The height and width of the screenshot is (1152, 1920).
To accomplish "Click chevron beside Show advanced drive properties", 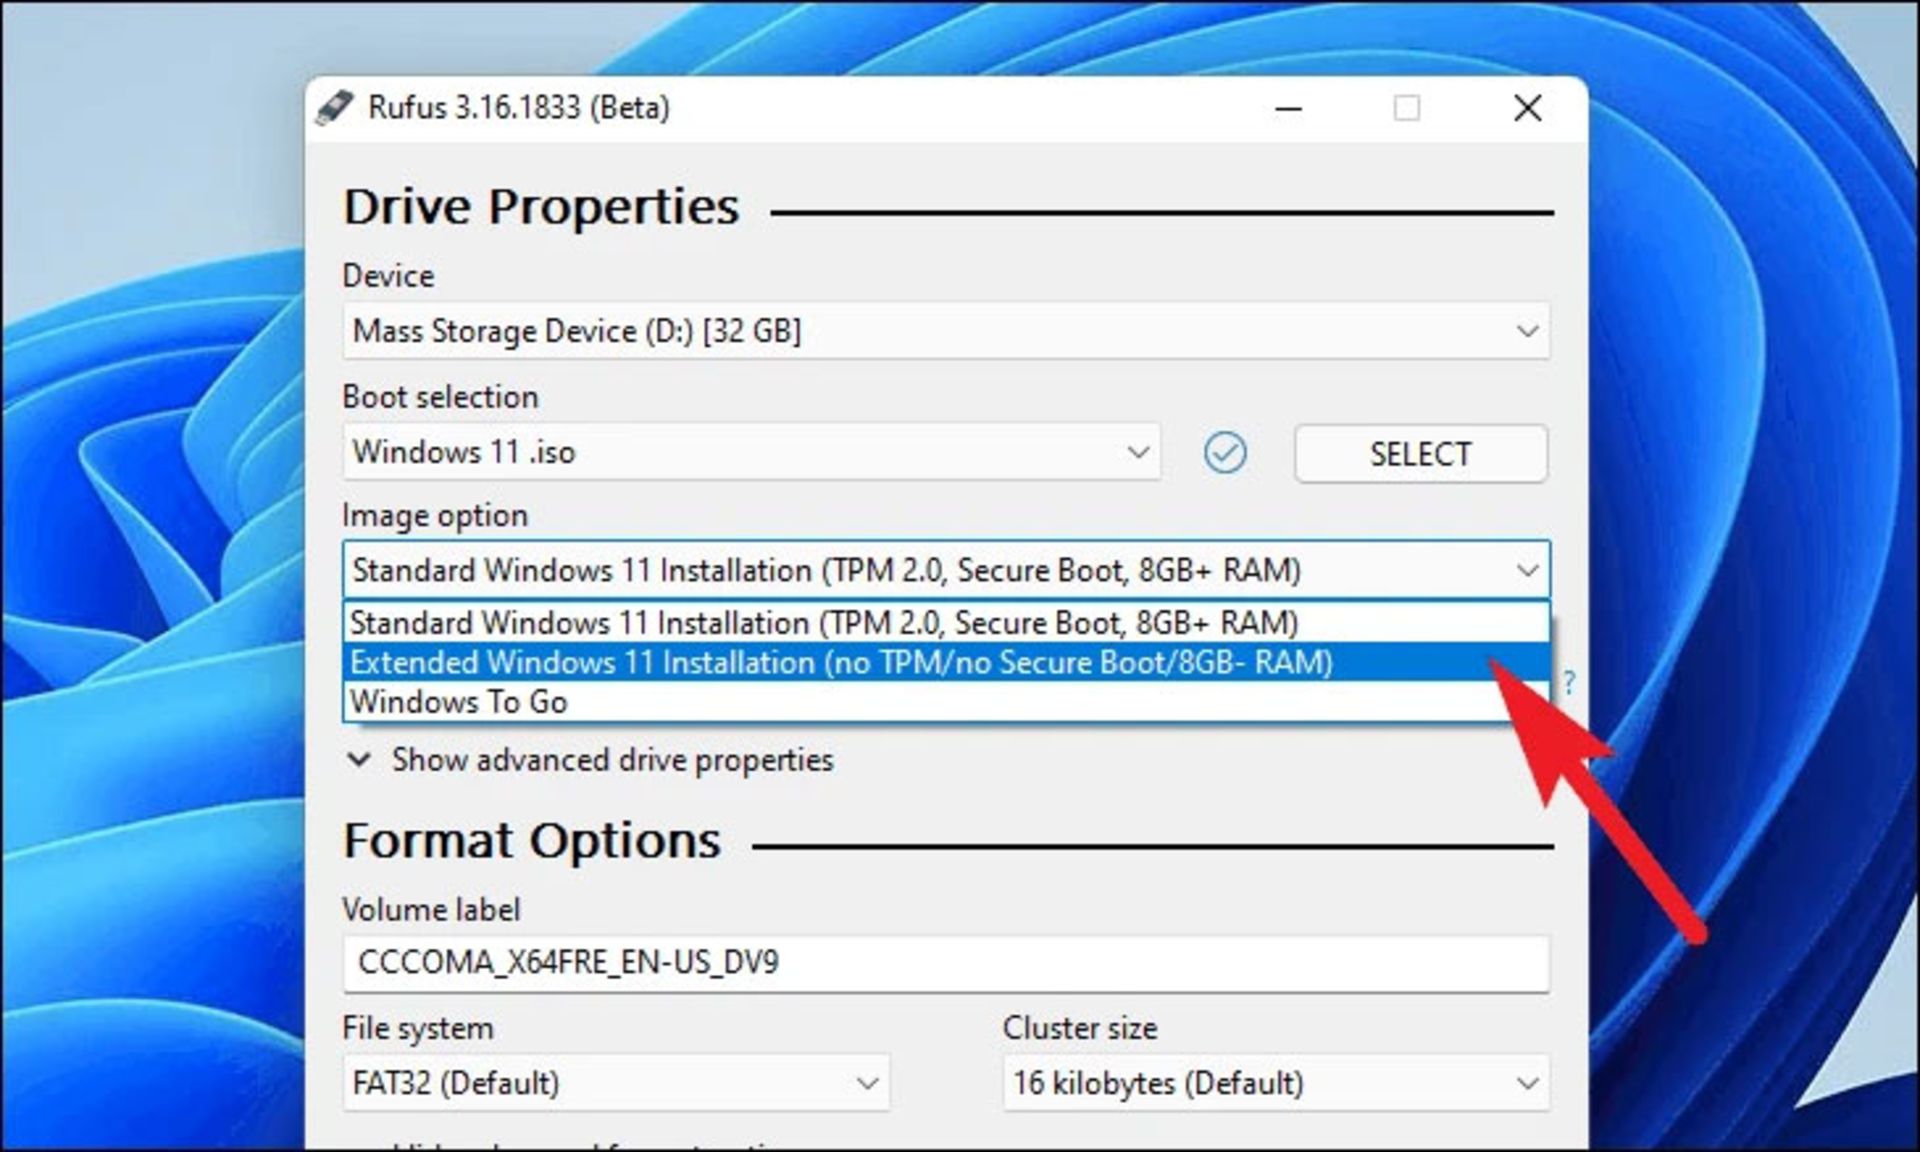I will click(358, 760).
